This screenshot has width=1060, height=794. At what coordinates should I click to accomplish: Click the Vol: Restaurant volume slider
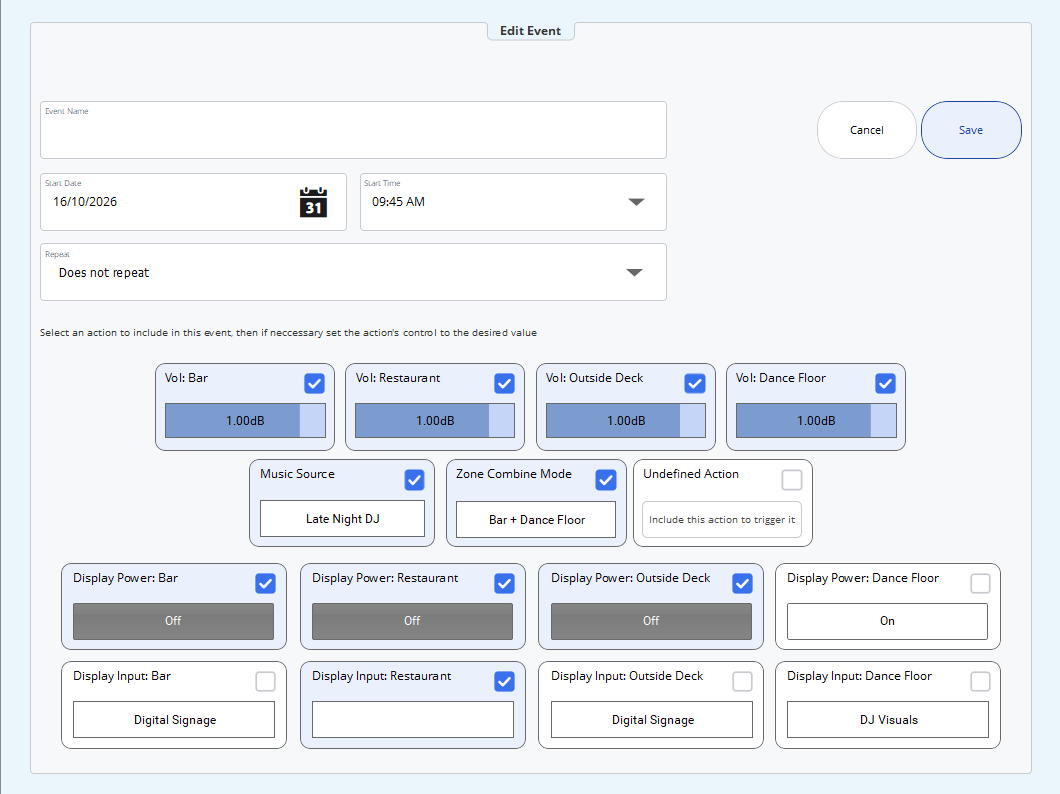tap(435, 420)
